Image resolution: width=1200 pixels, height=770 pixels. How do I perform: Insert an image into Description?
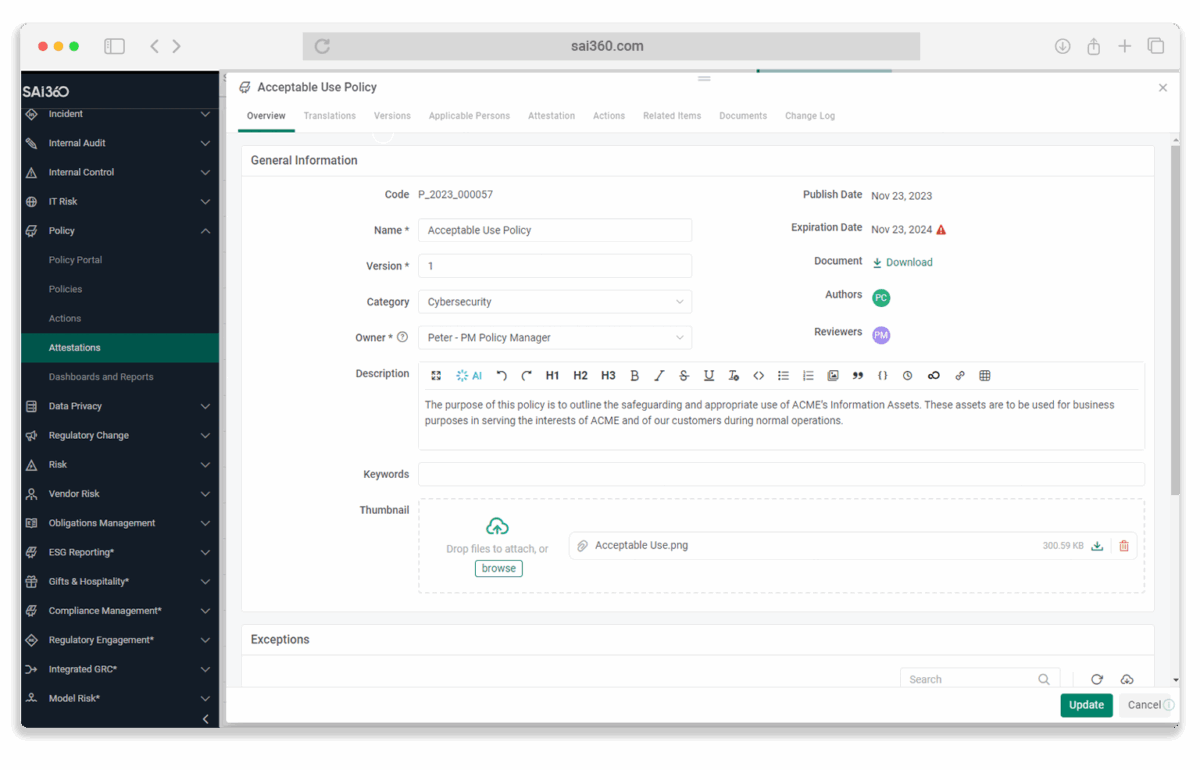tap(833, 376)
